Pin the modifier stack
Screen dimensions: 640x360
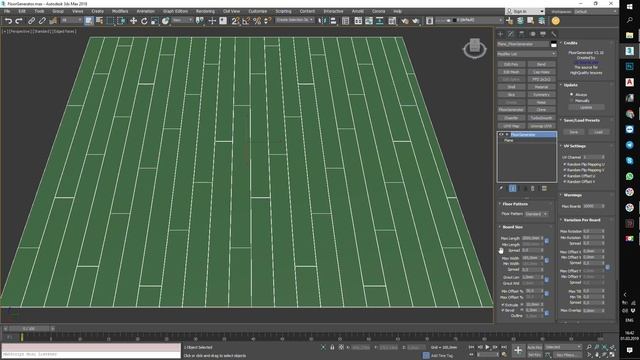tap(501, 188)
